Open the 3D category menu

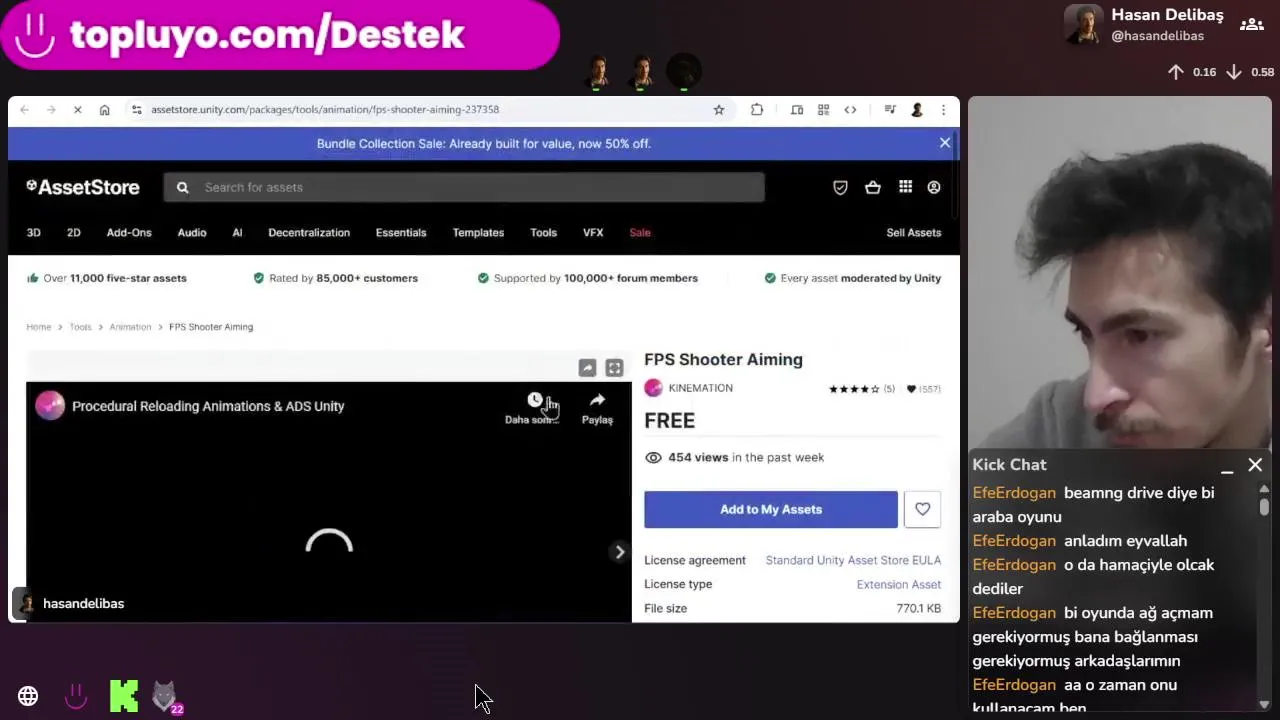pyautogui.click(x=33, y=233)
